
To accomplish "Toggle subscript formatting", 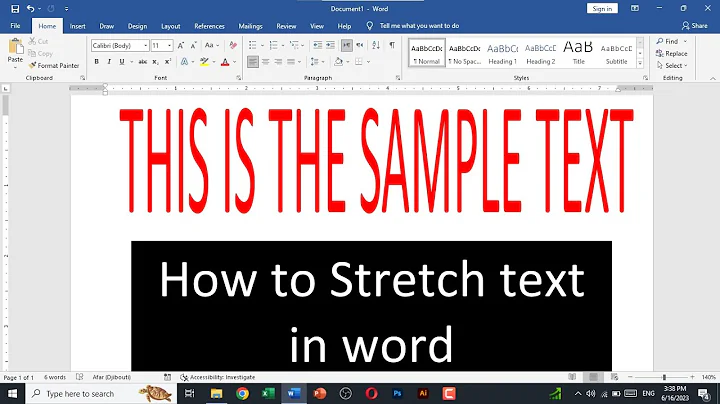I will tap(156, 62).
